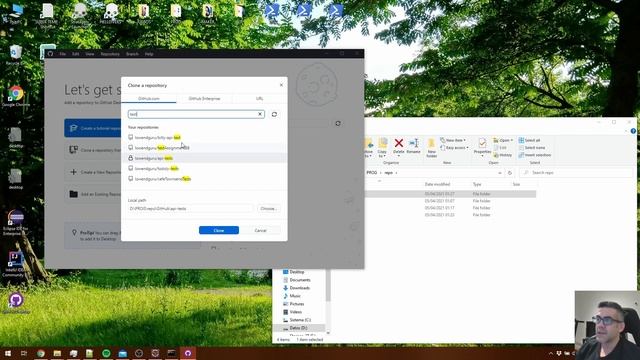
Task: Open the URL tab in clone dialog
Action: 260,99
